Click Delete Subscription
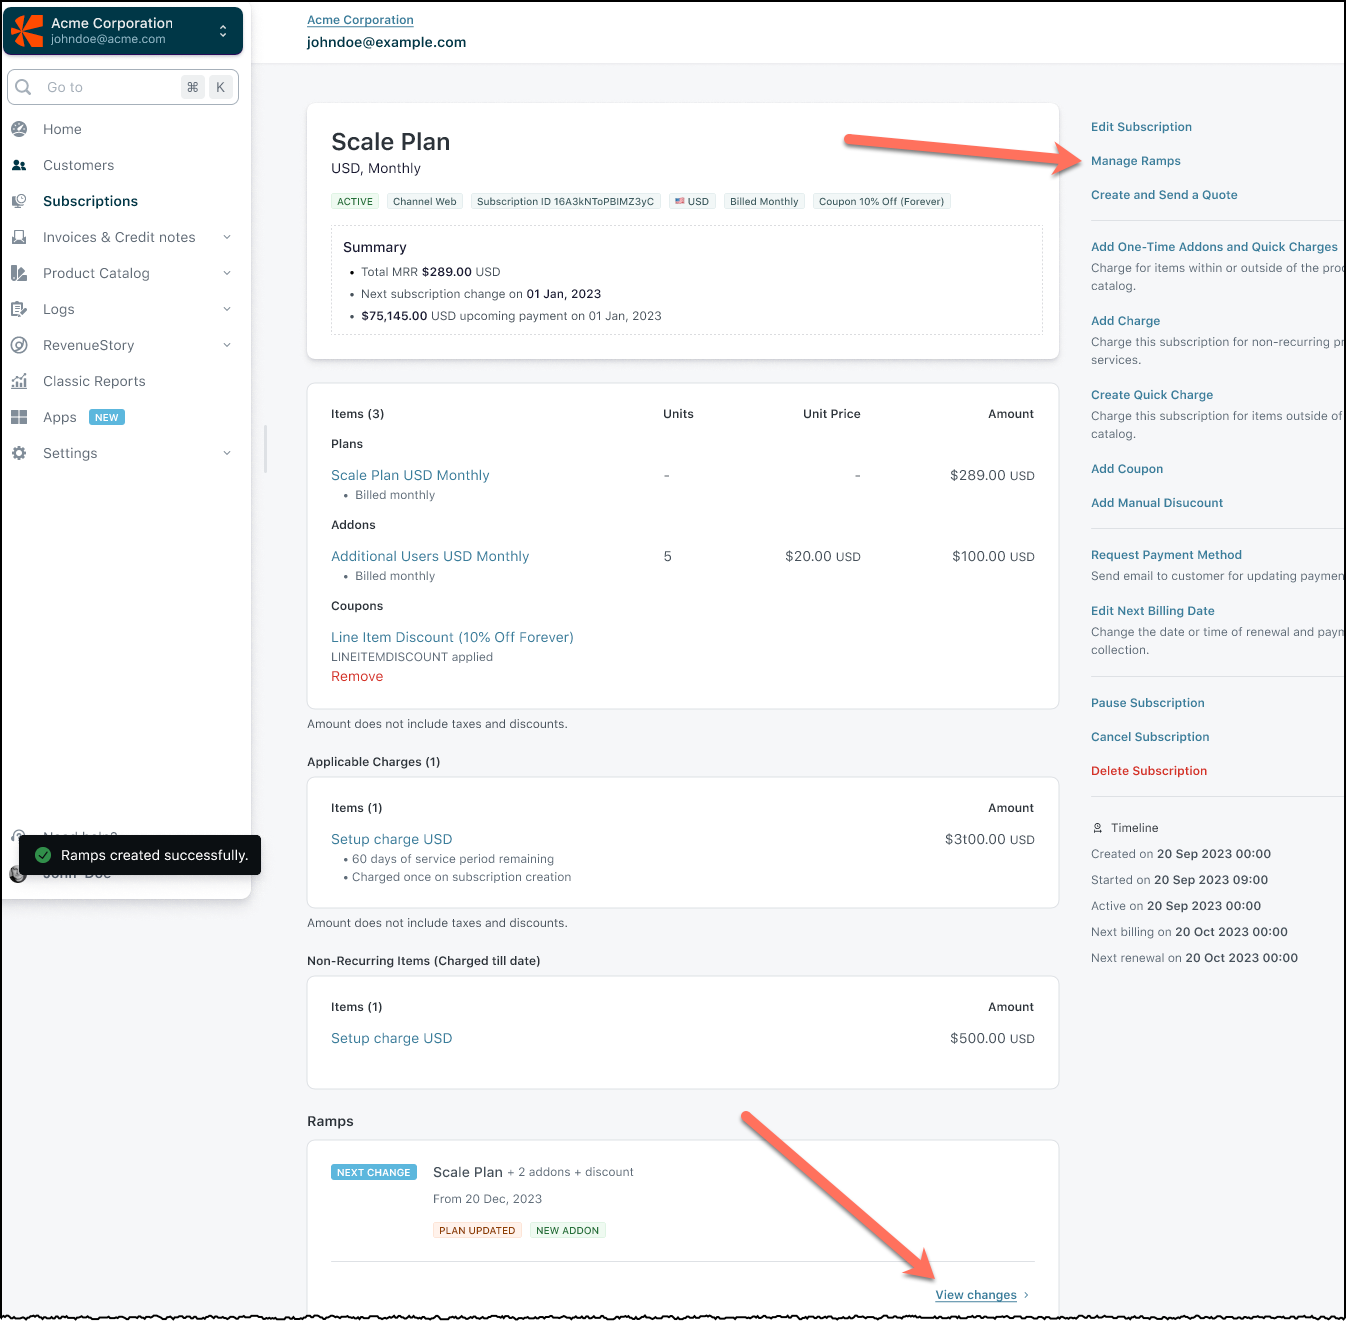Screen dimensions: 1346x1321 tap(1148, 771)
